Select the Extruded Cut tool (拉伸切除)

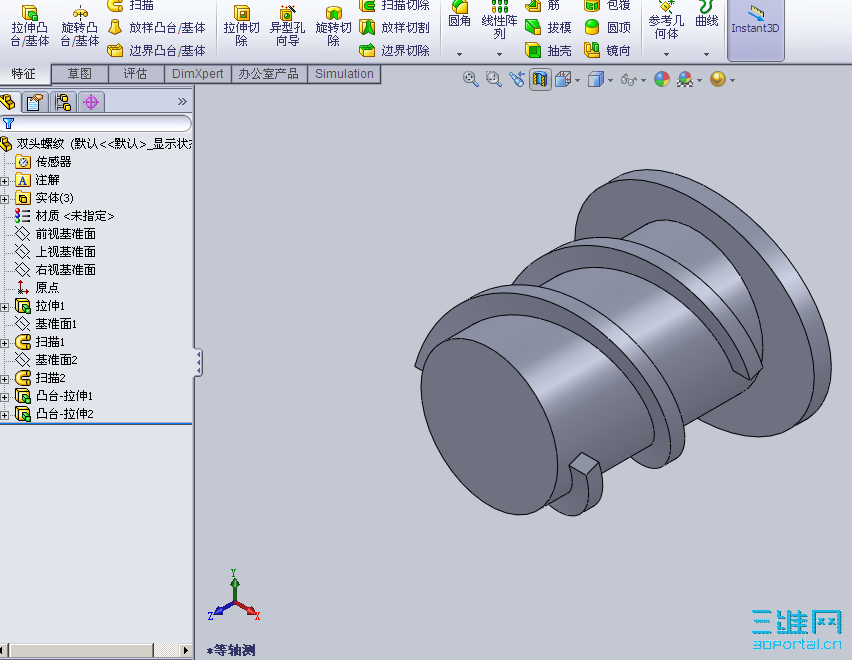tap(242, 26)
